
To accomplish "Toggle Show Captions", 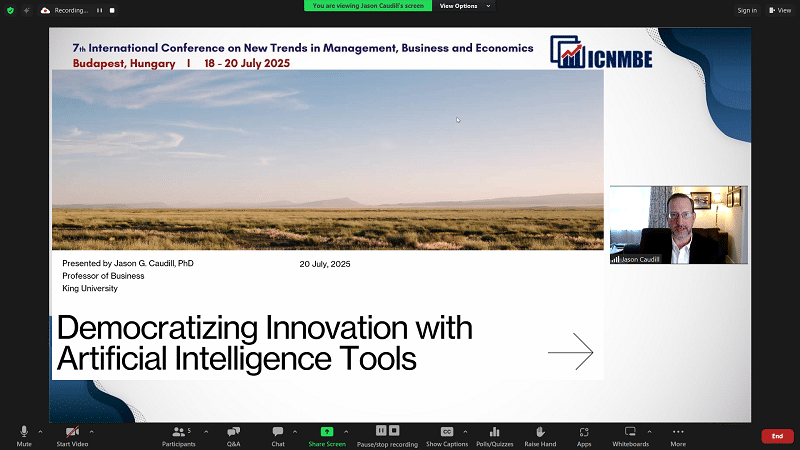I will click(447, 432).
